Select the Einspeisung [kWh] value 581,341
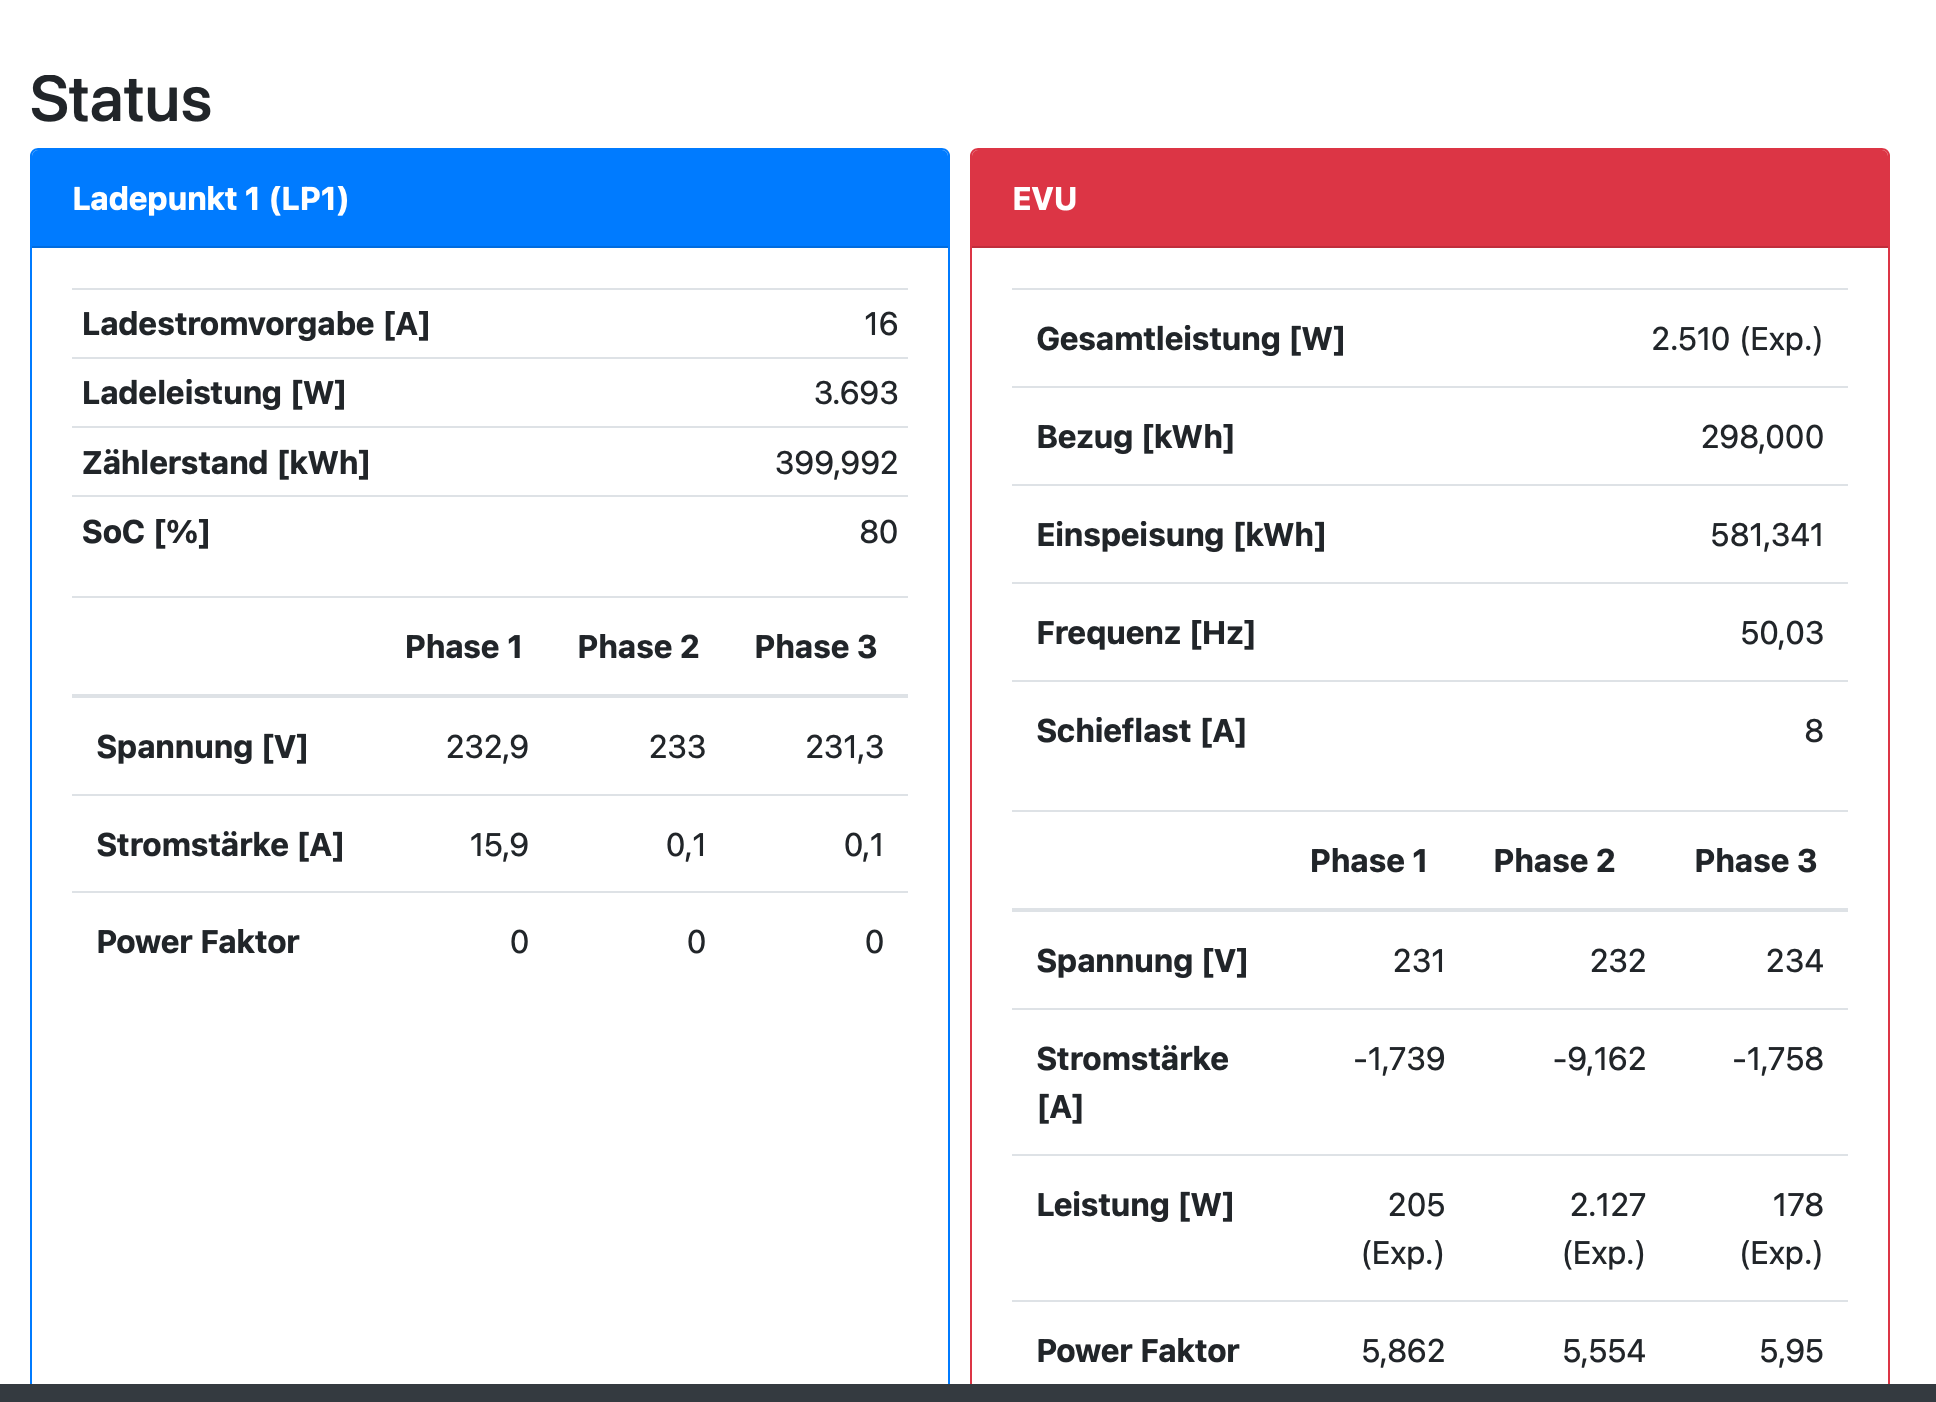The width and height of the screenshot is (1936, 1402). tap(1766, 535)
